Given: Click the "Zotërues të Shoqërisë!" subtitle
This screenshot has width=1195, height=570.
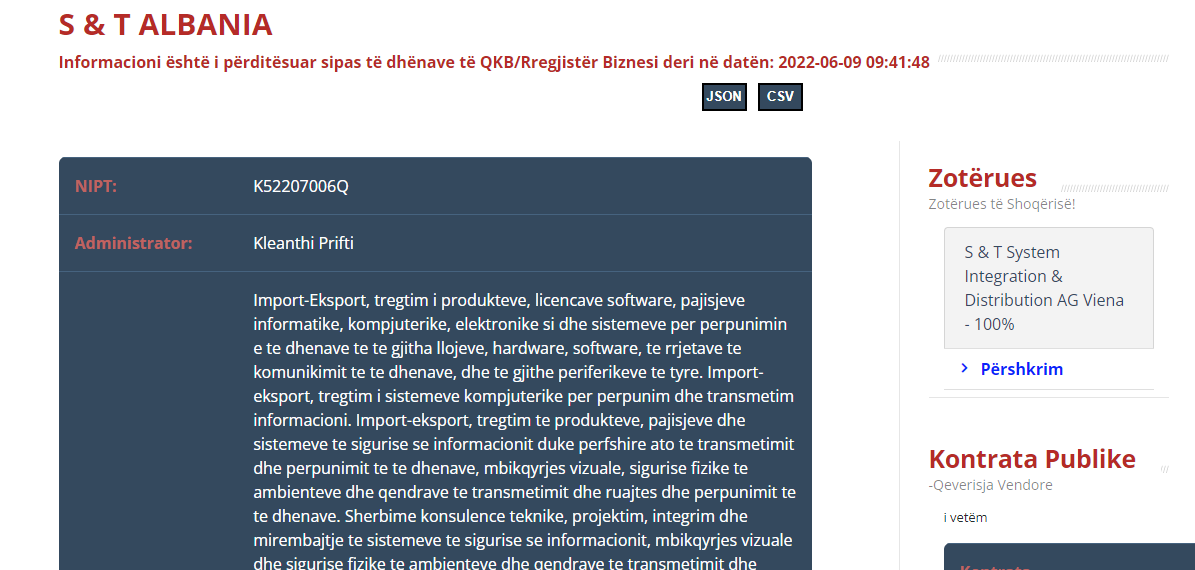Looking at the screenshot, I should [1001, 204].
